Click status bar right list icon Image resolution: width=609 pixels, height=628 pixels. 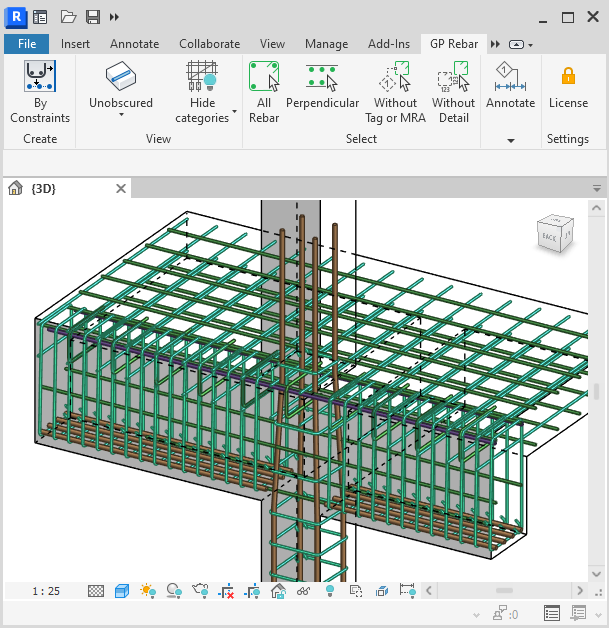[x=578, y=613]
